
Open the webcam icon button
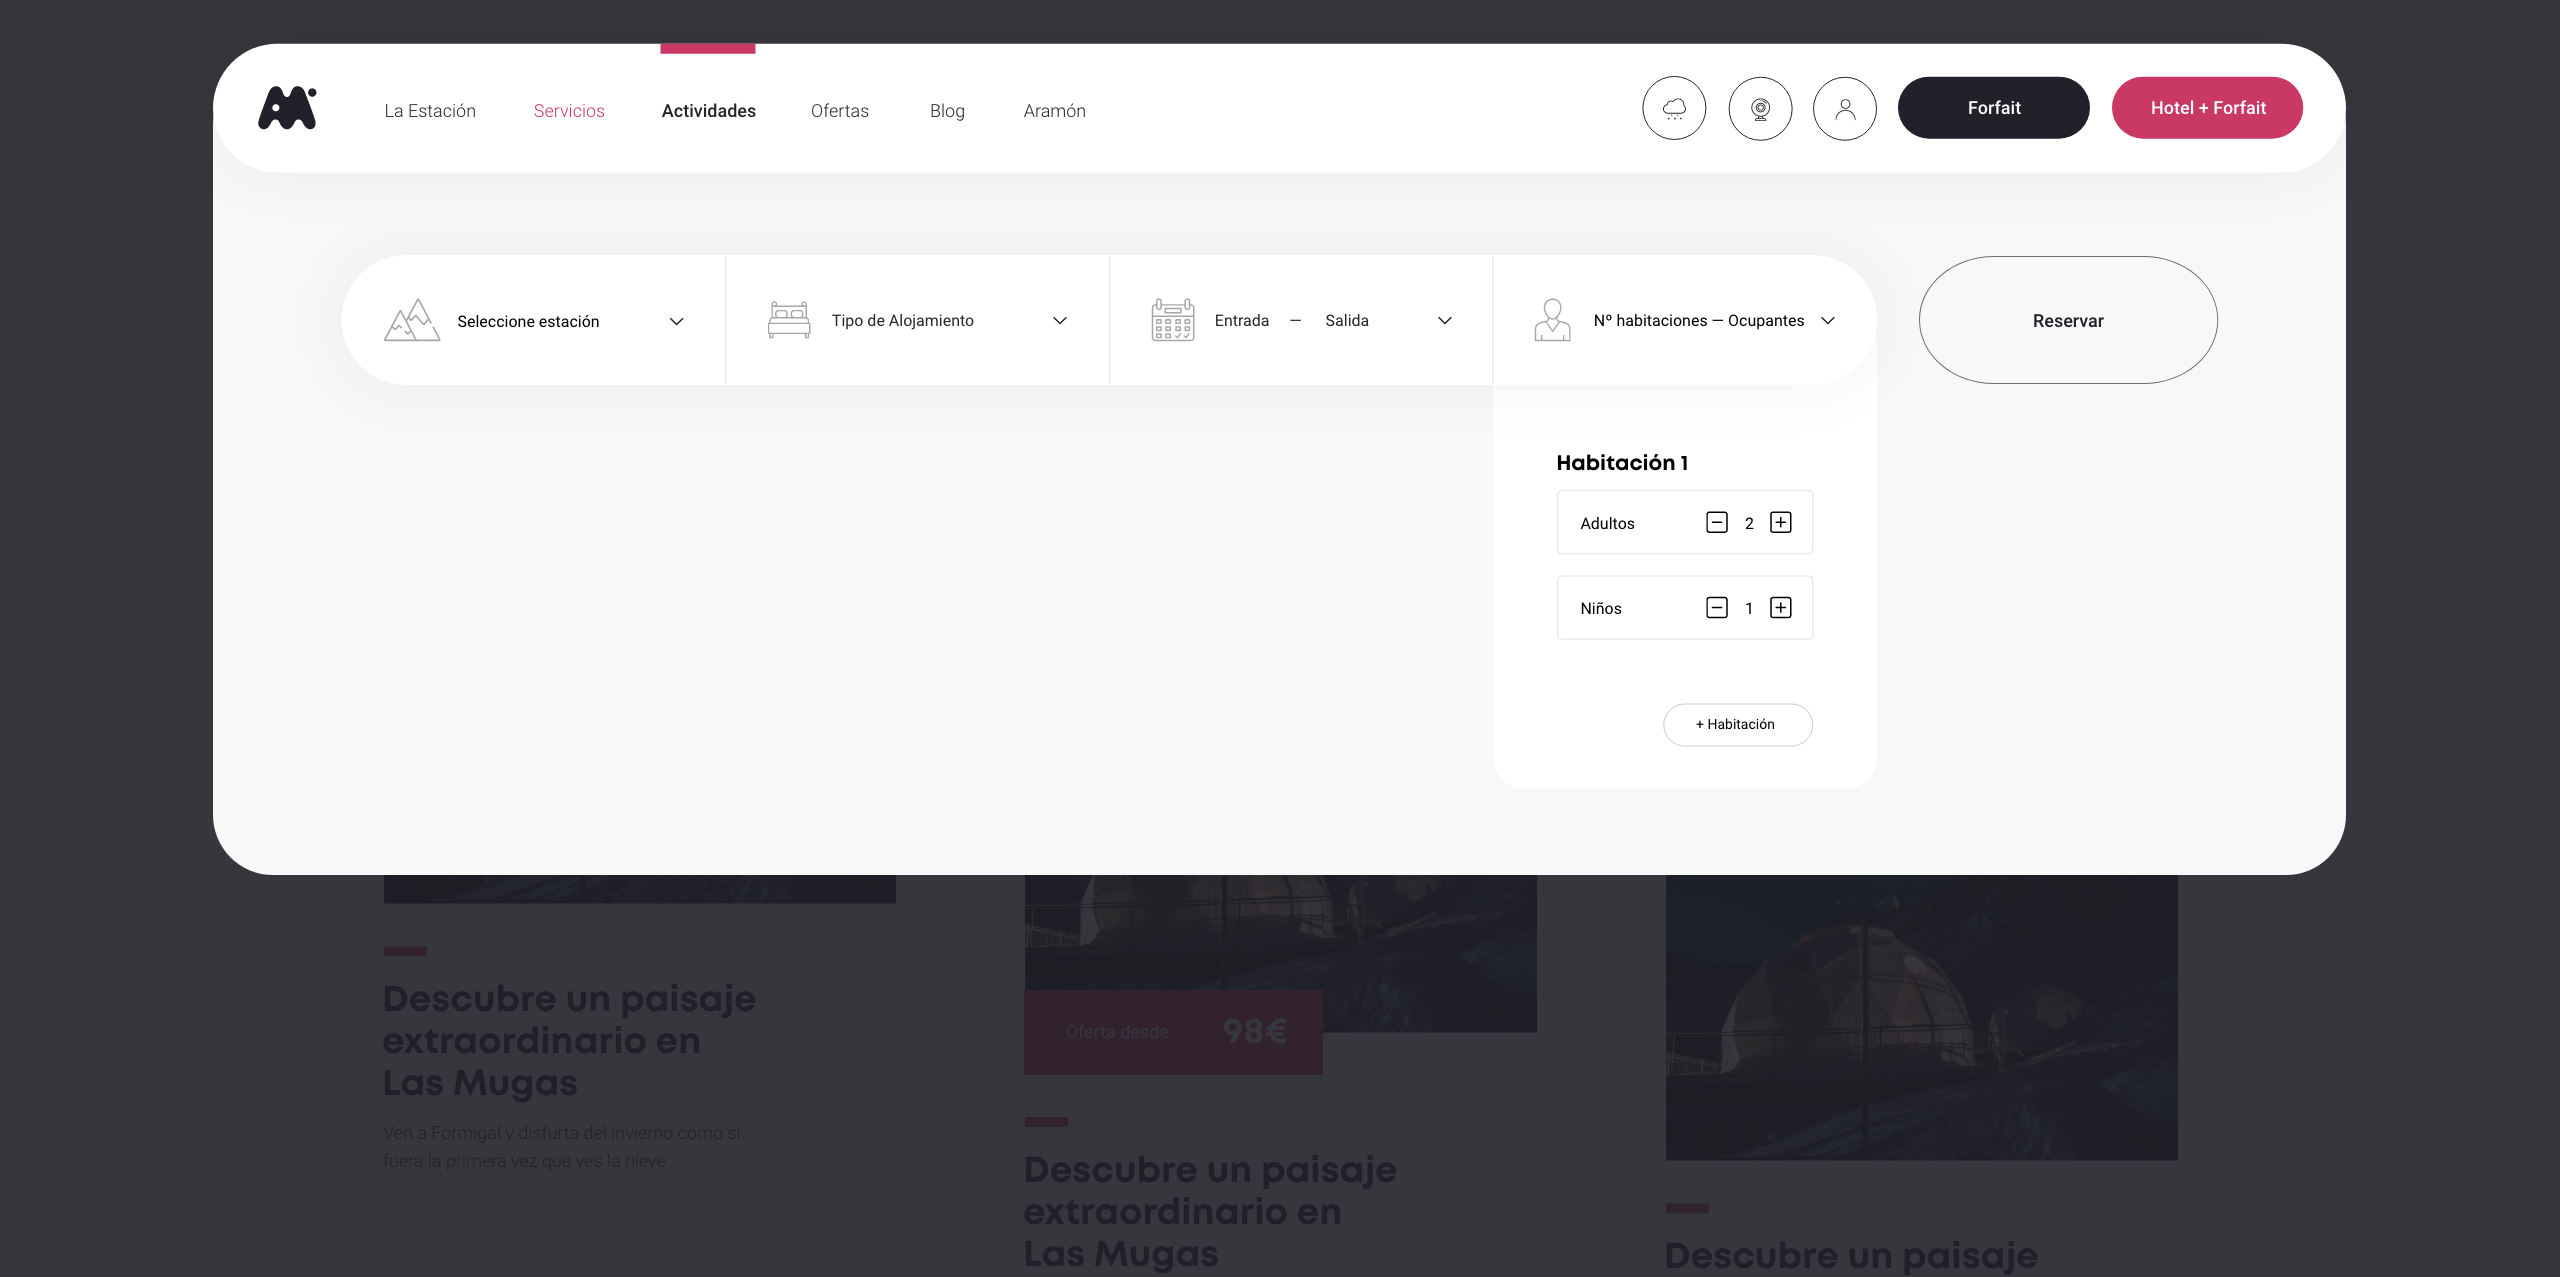pyautogui.click(x=1760, y=108)
